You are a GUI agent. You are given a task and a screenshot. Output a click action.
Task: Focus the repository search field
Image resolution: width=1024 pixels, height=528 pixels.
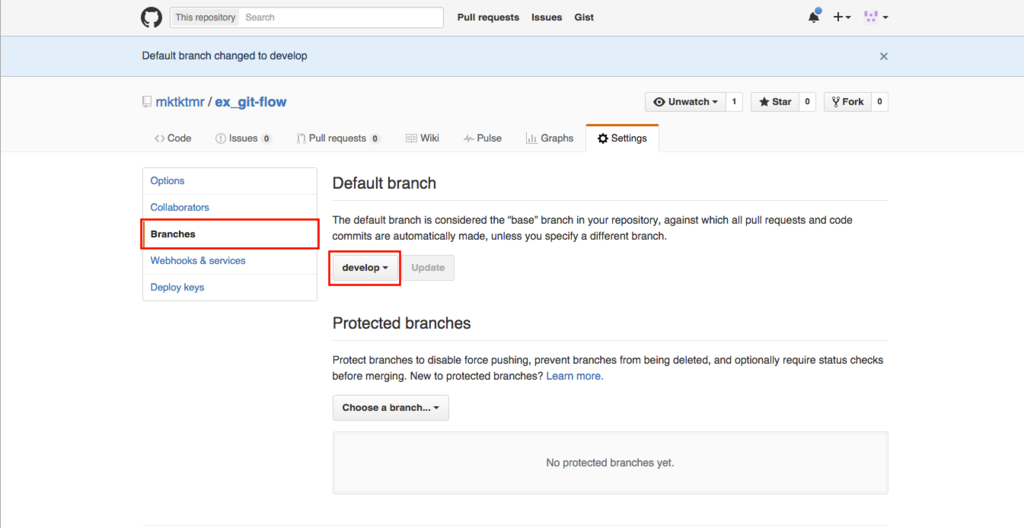342,18
